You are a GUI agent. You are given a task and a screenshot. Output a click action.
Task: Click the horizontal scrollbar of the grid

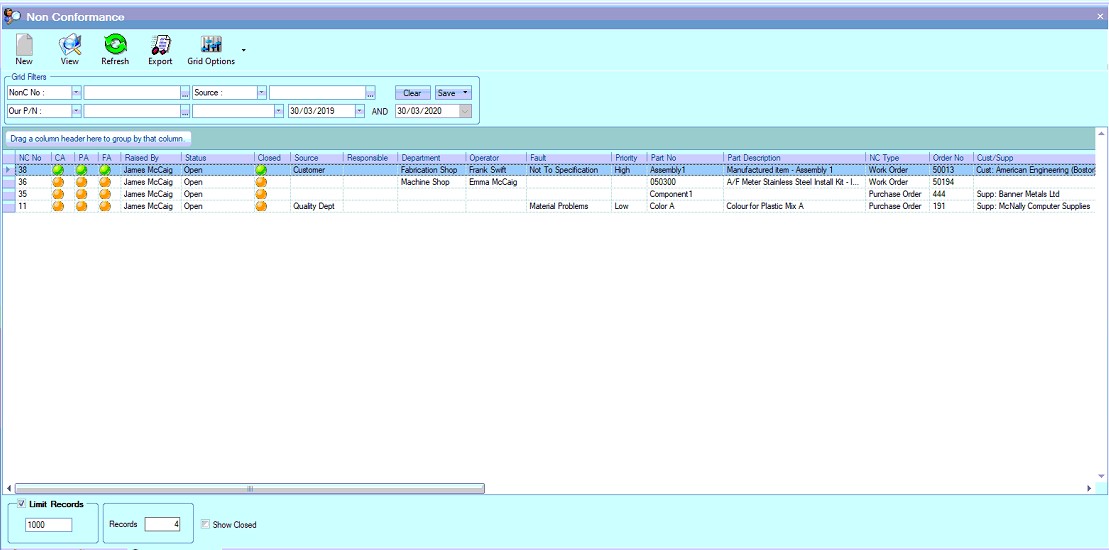pos(248,488)
